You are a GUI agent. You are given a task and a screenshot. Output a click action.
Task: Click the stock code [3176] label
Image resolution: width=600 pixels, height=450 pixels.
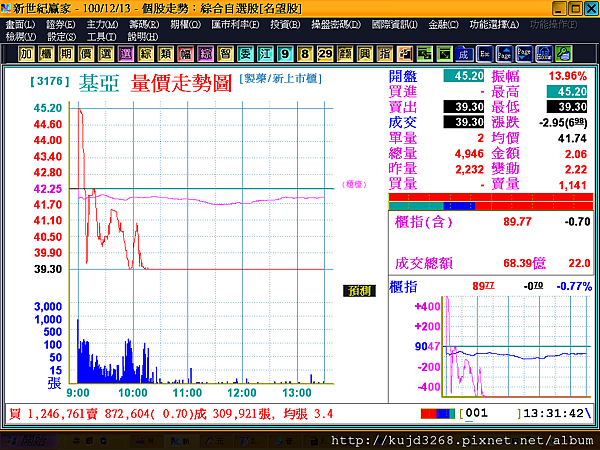click(x=50, y=81)
